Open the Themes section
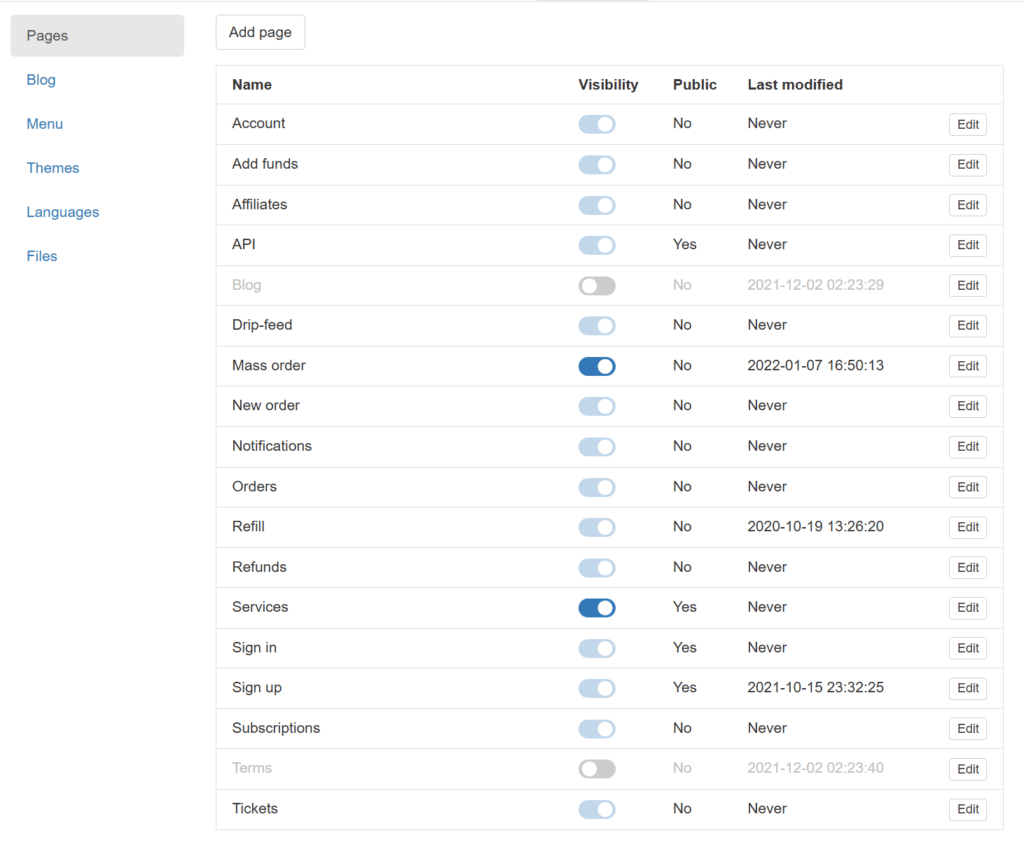This screenshot has height=847, width=1024. tap(53, 168)
